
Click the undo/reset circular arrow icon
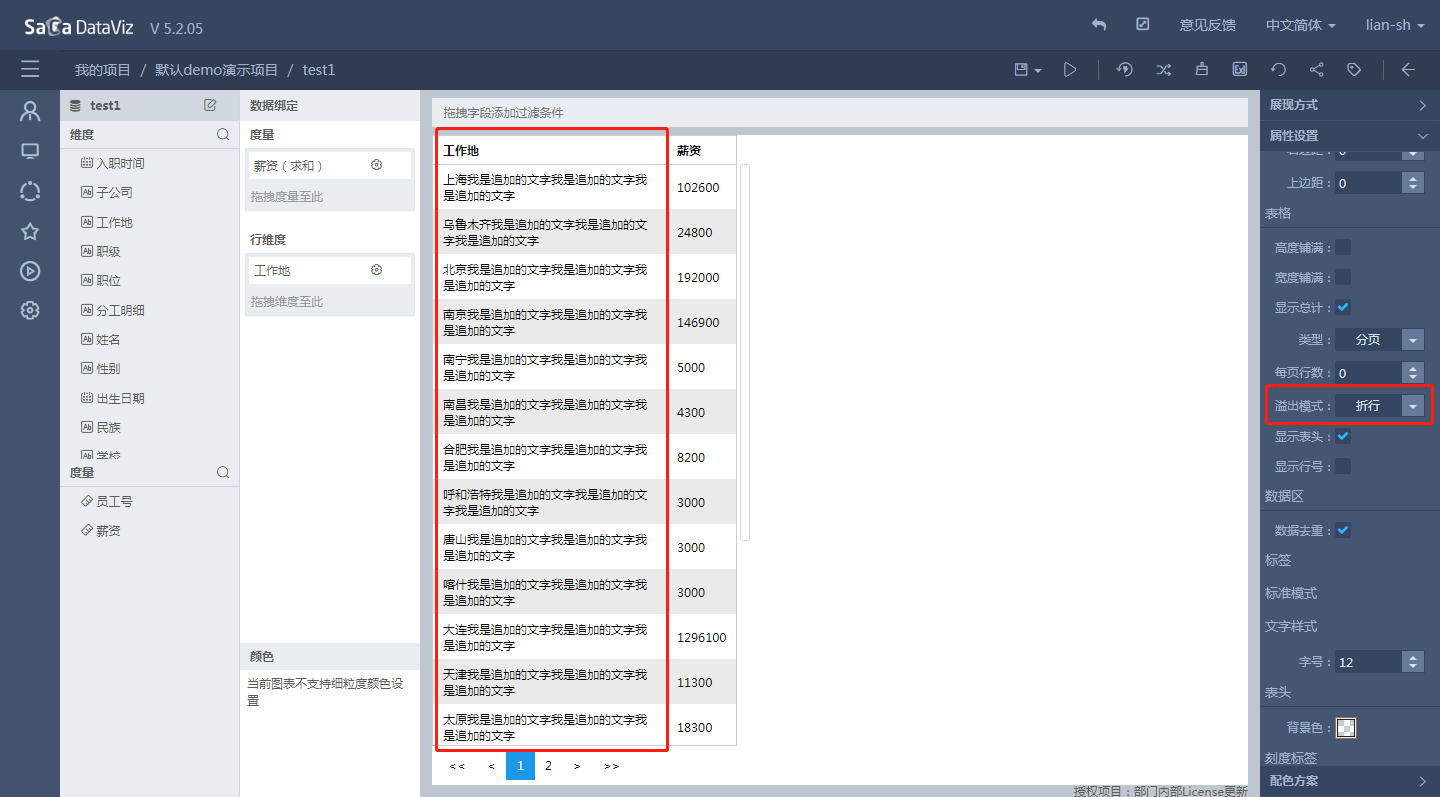tap(1278, 70)
